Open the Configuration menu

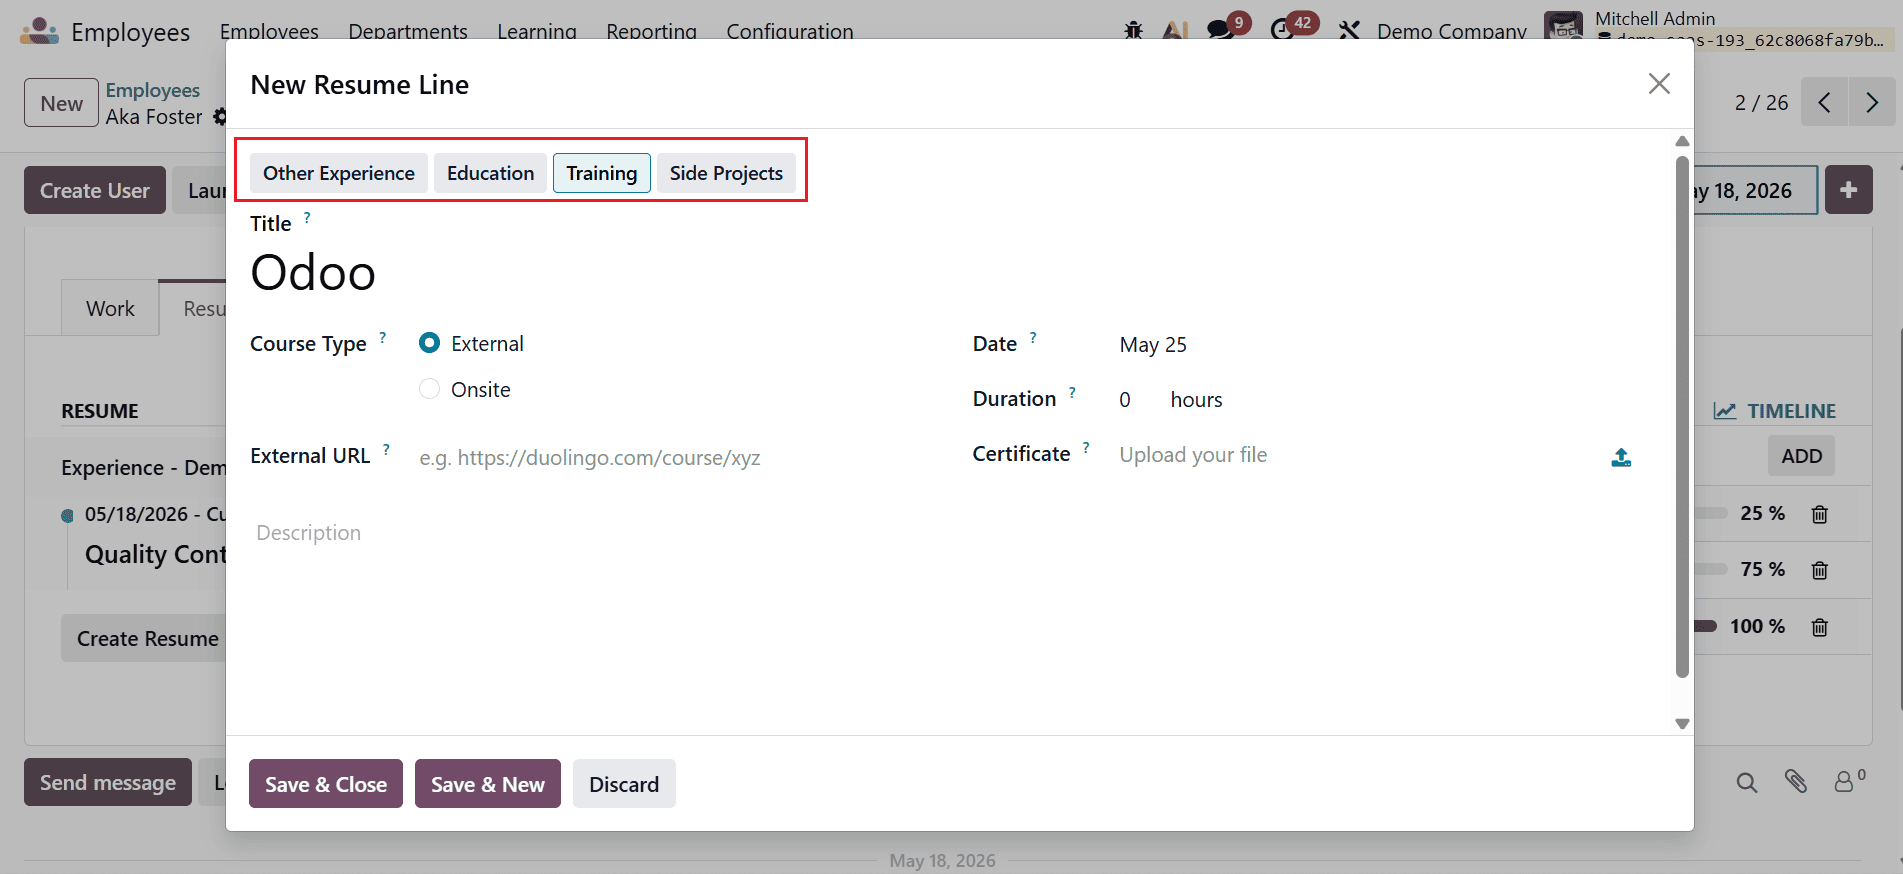[x=790, y=32]
